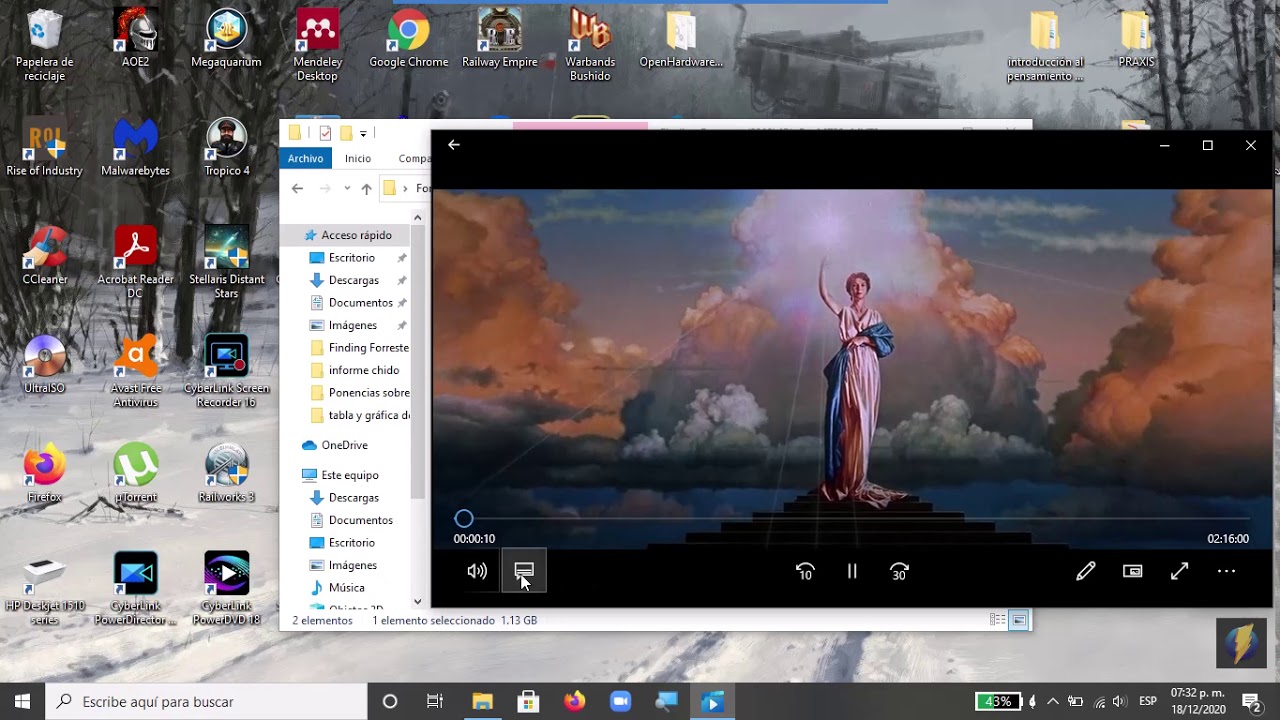The width and height of the screenshot is (1280, 720).
Task: Skip forward 30 seconds
Action: tap(899, 571)
